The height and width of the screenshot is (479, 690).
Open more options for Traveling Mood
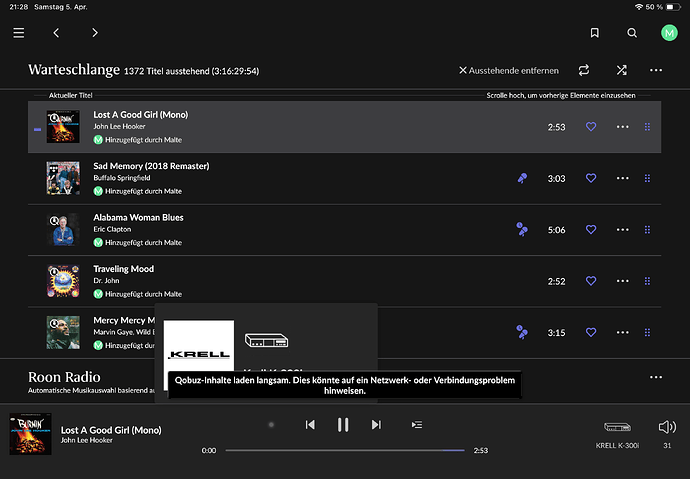coord(622,281)
